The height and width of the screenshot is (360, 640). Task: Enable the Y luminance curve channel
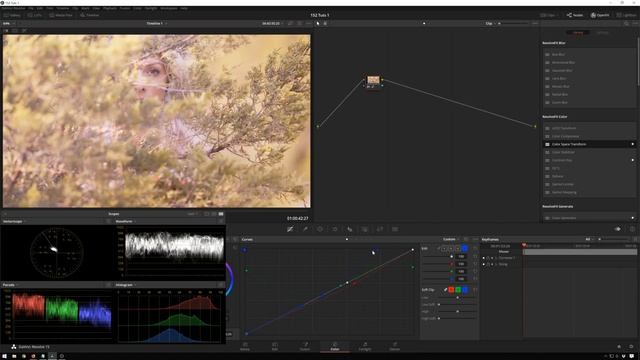[444, 248]
